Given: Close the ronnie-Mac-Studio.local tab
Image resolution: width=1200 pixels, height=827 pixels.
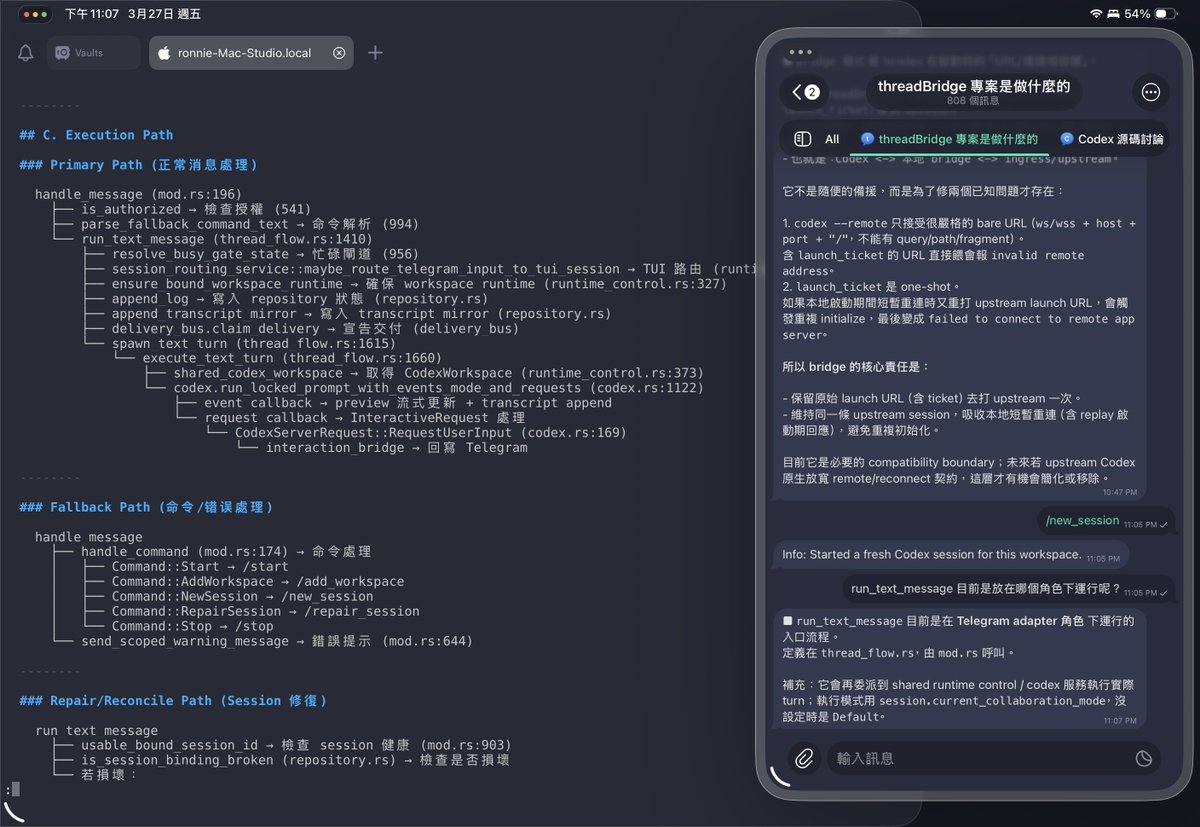Looking at the screenshot, I should pyautogui.click(x=338, y=53).
